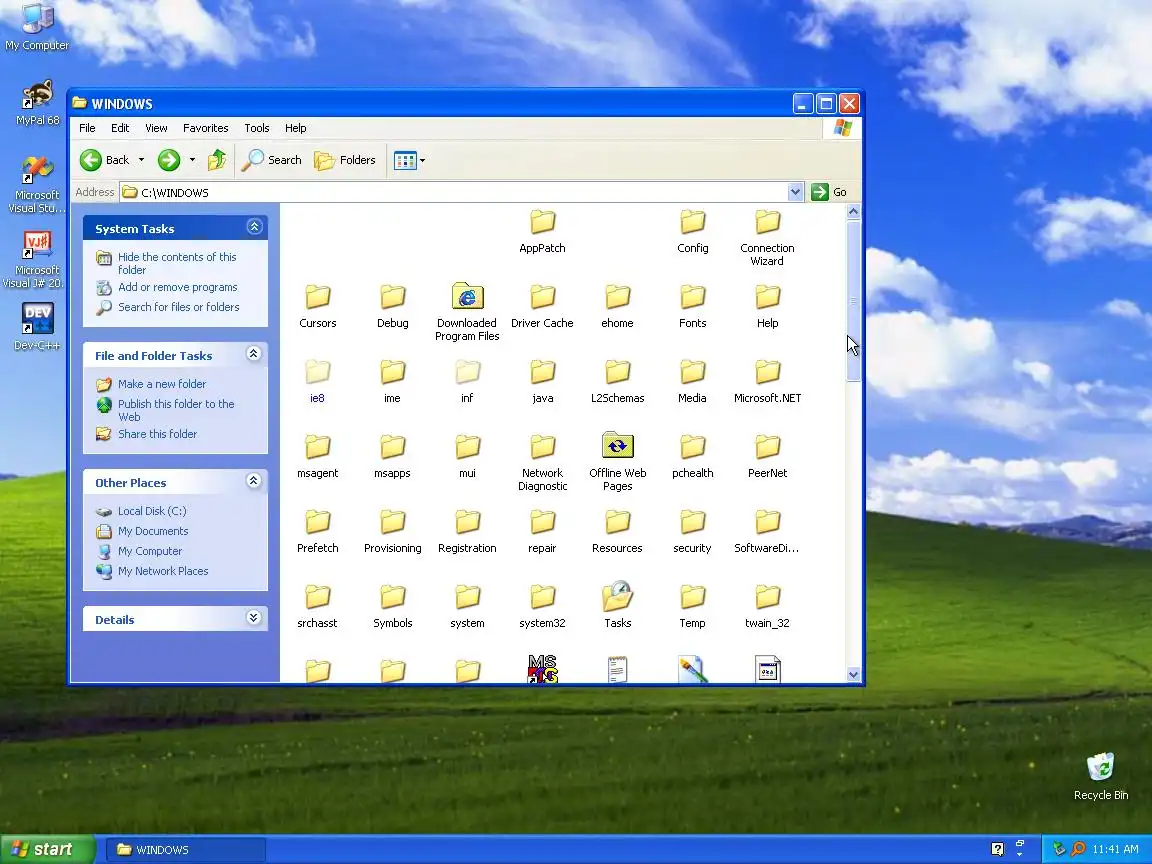The width and height of the screenshot is (1152, 864).
Task: Select the Config folder
Action: [x=693, y=231]
